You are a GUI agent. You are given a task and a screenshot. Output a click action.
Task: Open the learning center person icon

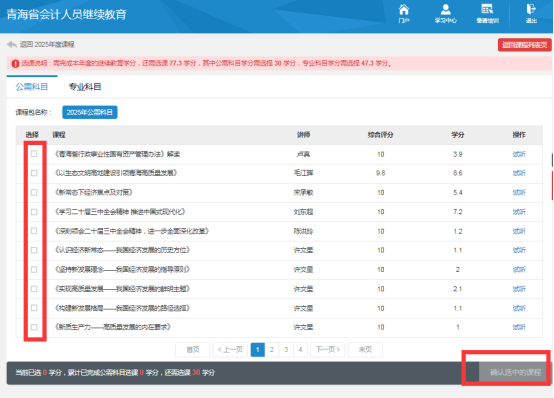pos(446,10)
